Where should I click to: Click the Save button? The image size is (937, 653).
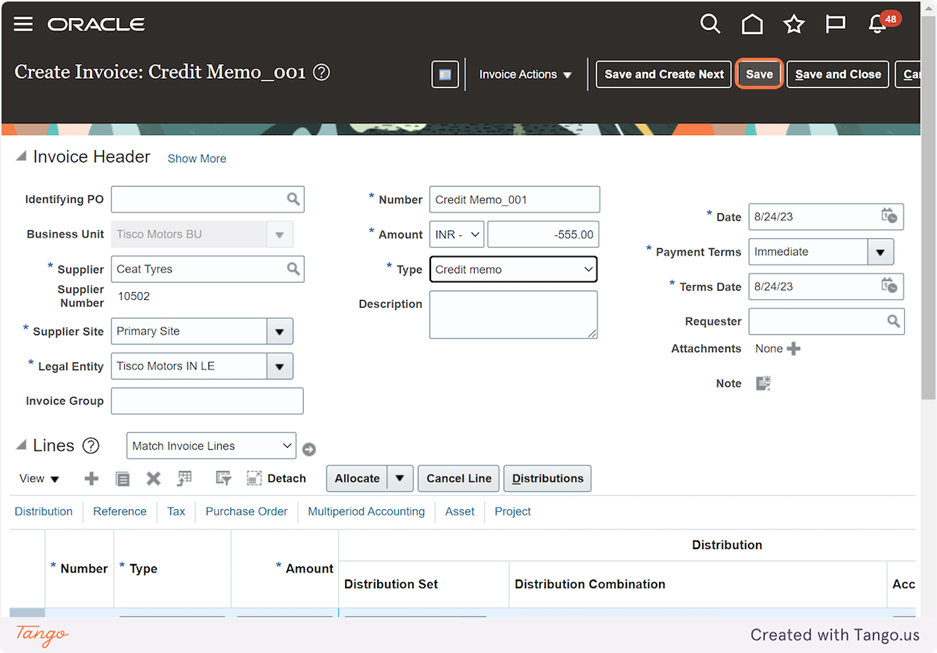(759, 74)
